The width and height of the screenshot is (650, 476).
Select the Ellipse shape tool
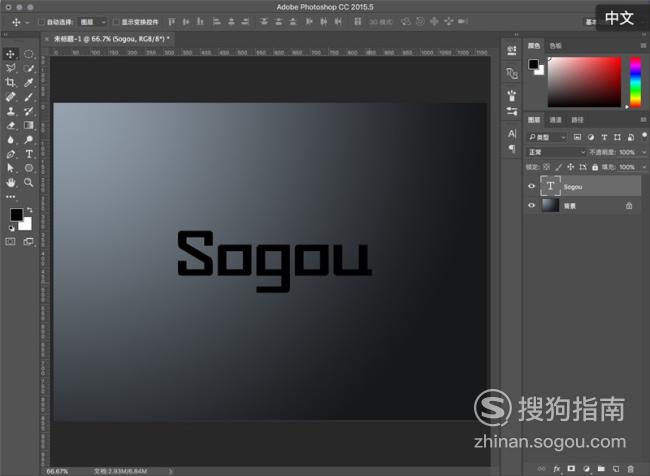pyautogui.click(x=28, y=168)
